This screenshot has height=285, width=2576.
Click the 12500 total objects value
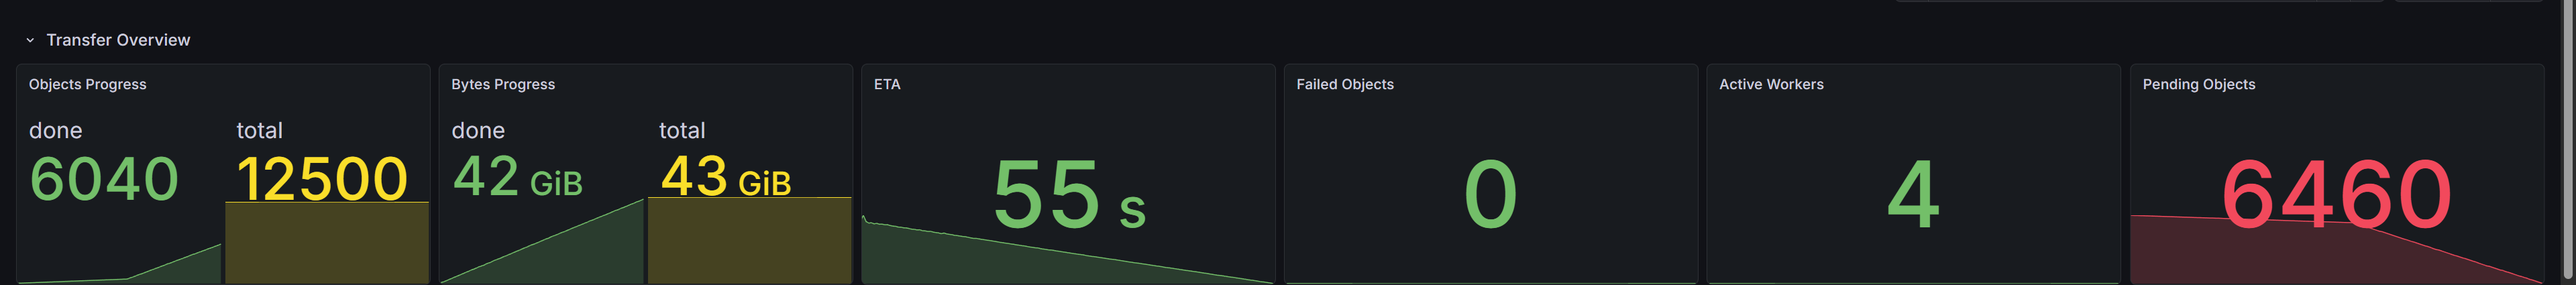point(322,179)
